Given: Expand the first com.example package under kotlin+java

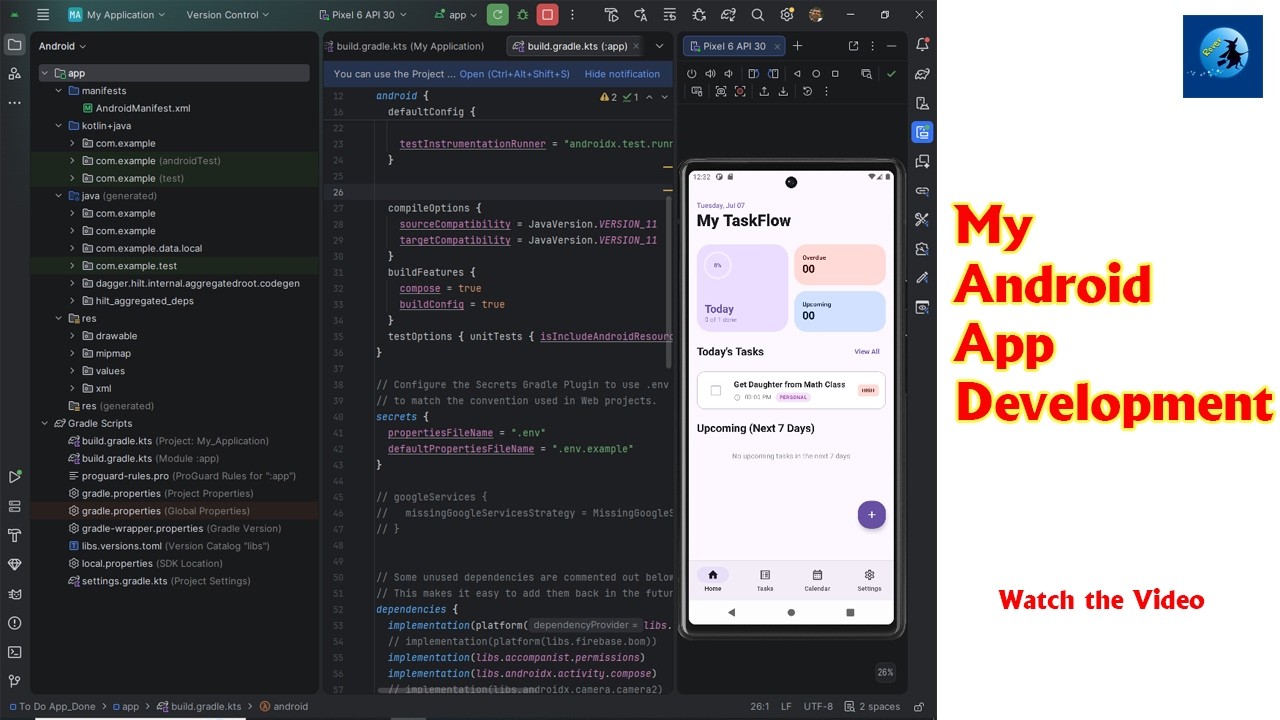Looking at the screenshot, I should [73, 143].
